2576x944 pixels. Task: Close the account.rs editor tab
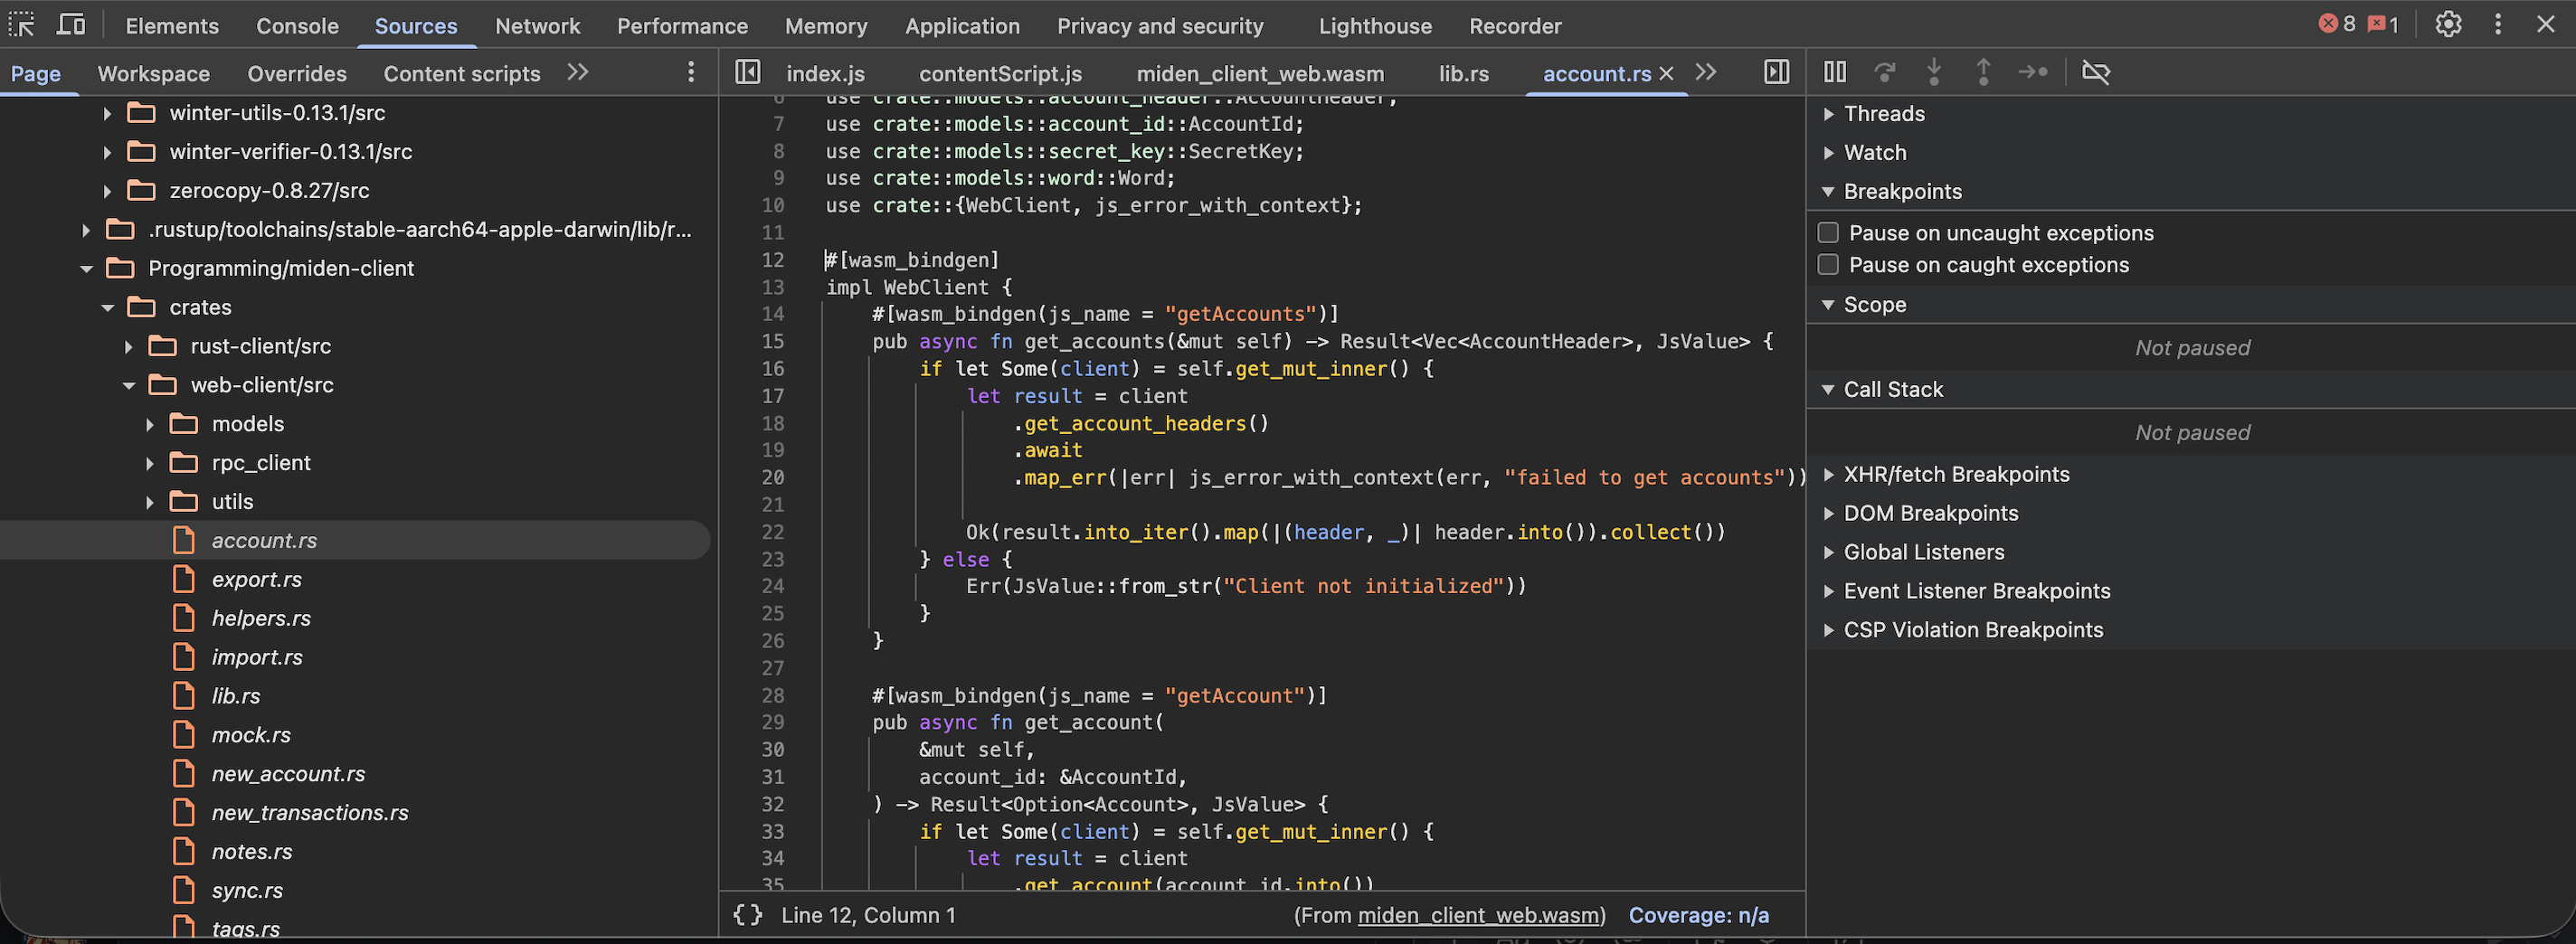pyautogui.click(x=1666, y=73)
